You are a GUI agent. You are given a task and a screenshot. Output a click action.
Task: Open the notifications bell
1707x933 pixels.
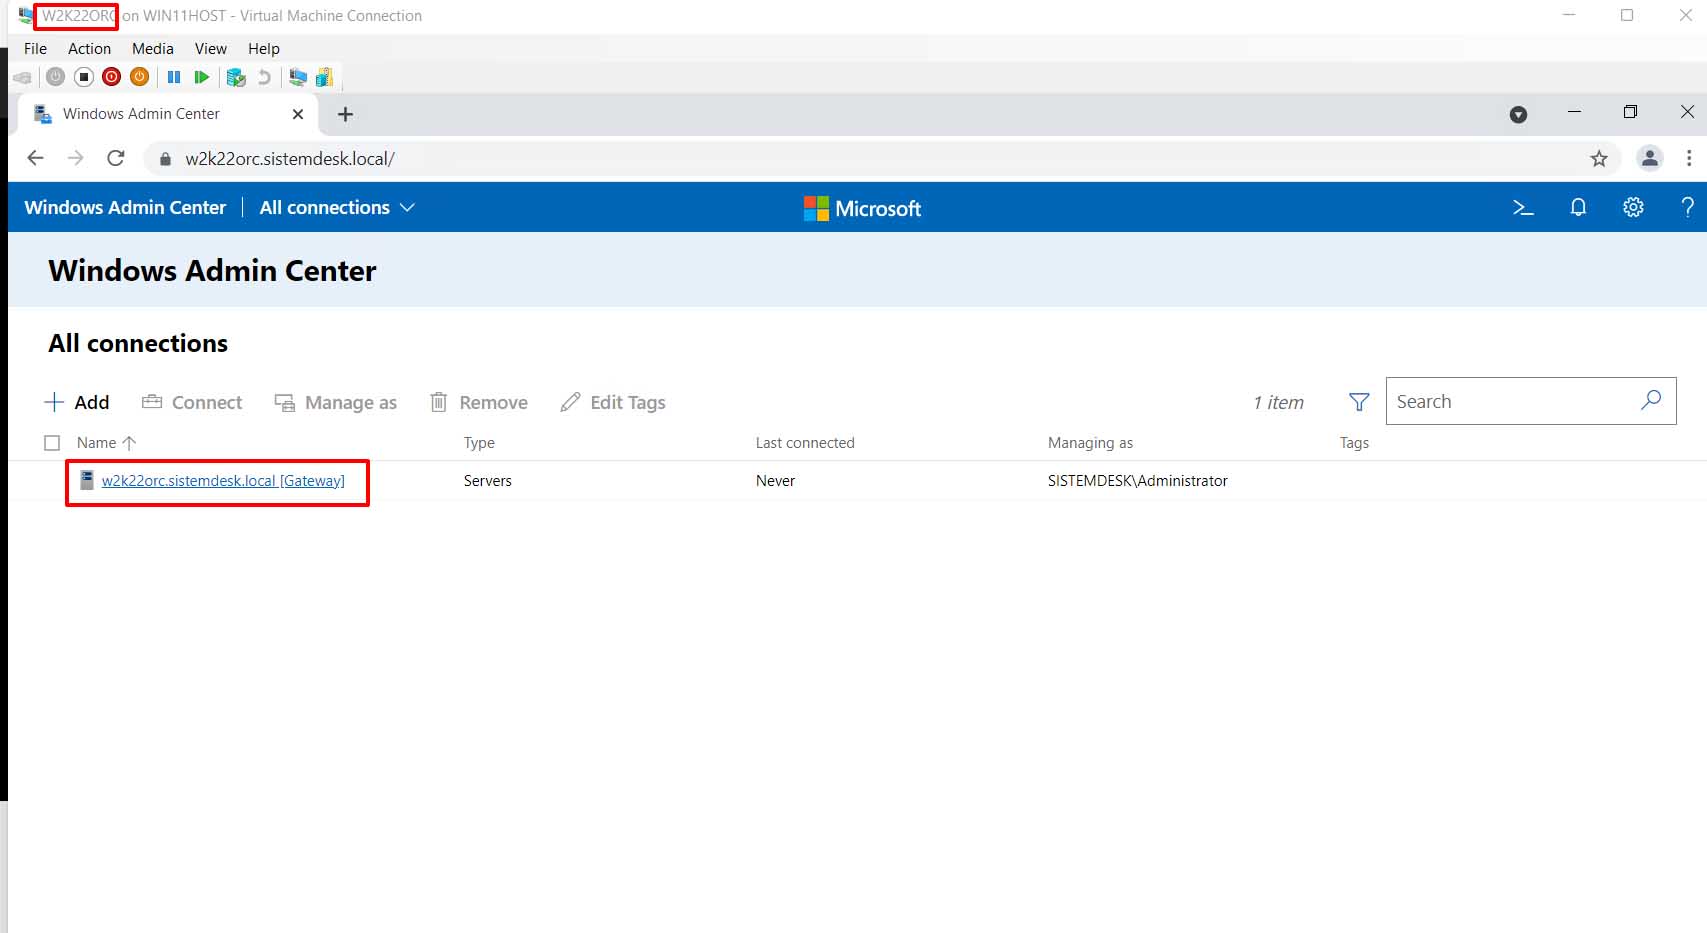pos(1578,207)
